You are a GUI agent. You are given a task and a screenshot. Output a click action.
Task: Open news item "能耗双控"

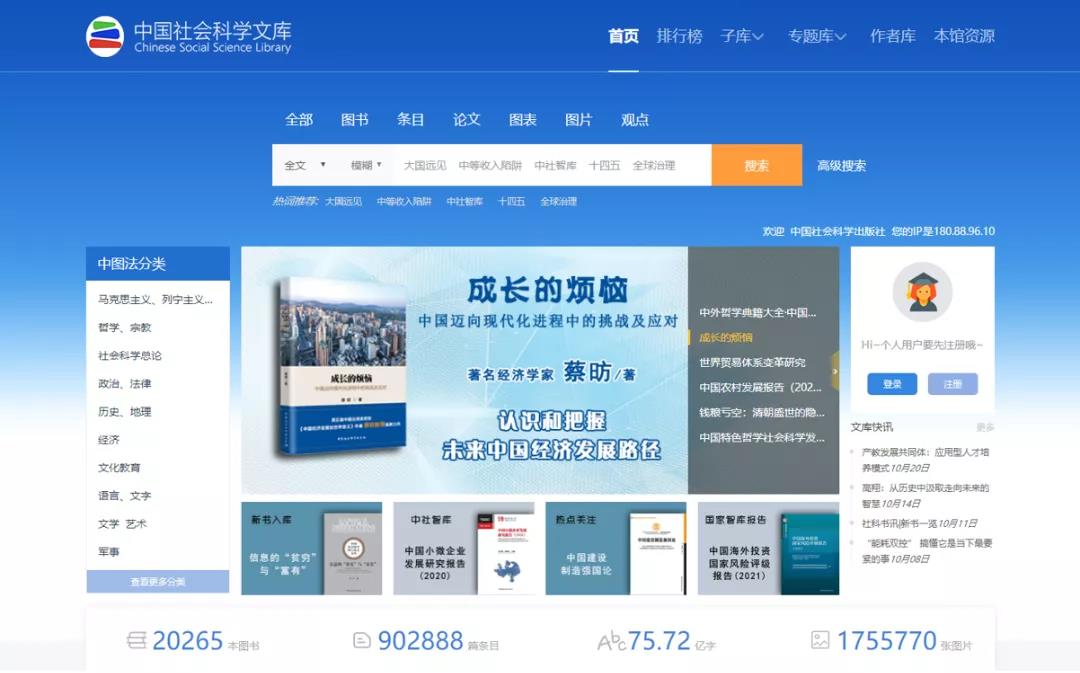[x=927, y=551]
